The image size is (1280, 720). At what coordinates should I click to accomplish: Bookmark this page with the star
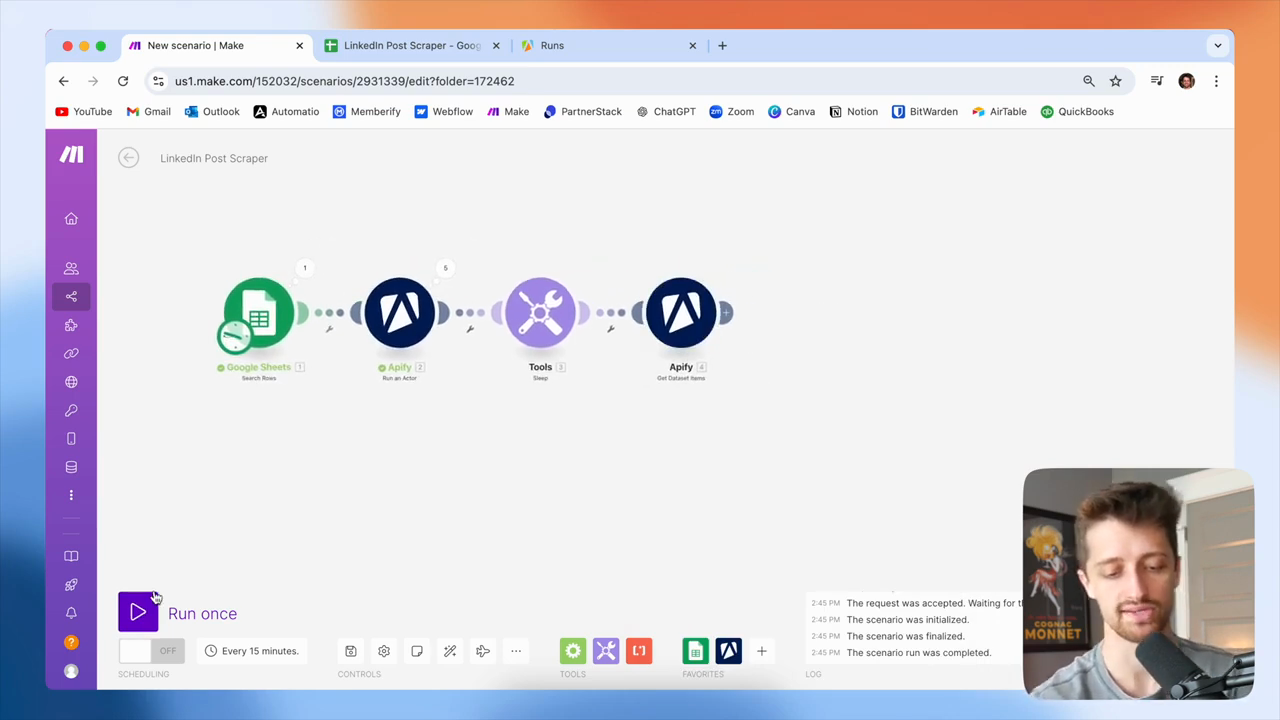click(1116, 81)
